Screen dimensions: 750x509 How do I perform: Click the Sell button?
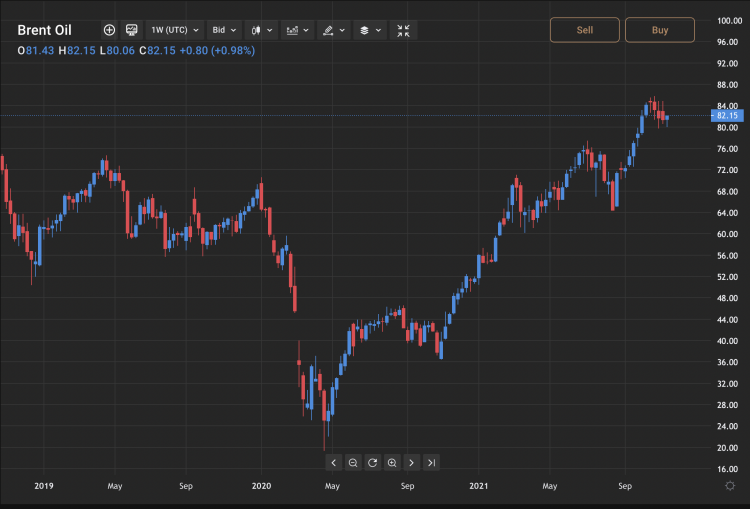pos(585,30)
